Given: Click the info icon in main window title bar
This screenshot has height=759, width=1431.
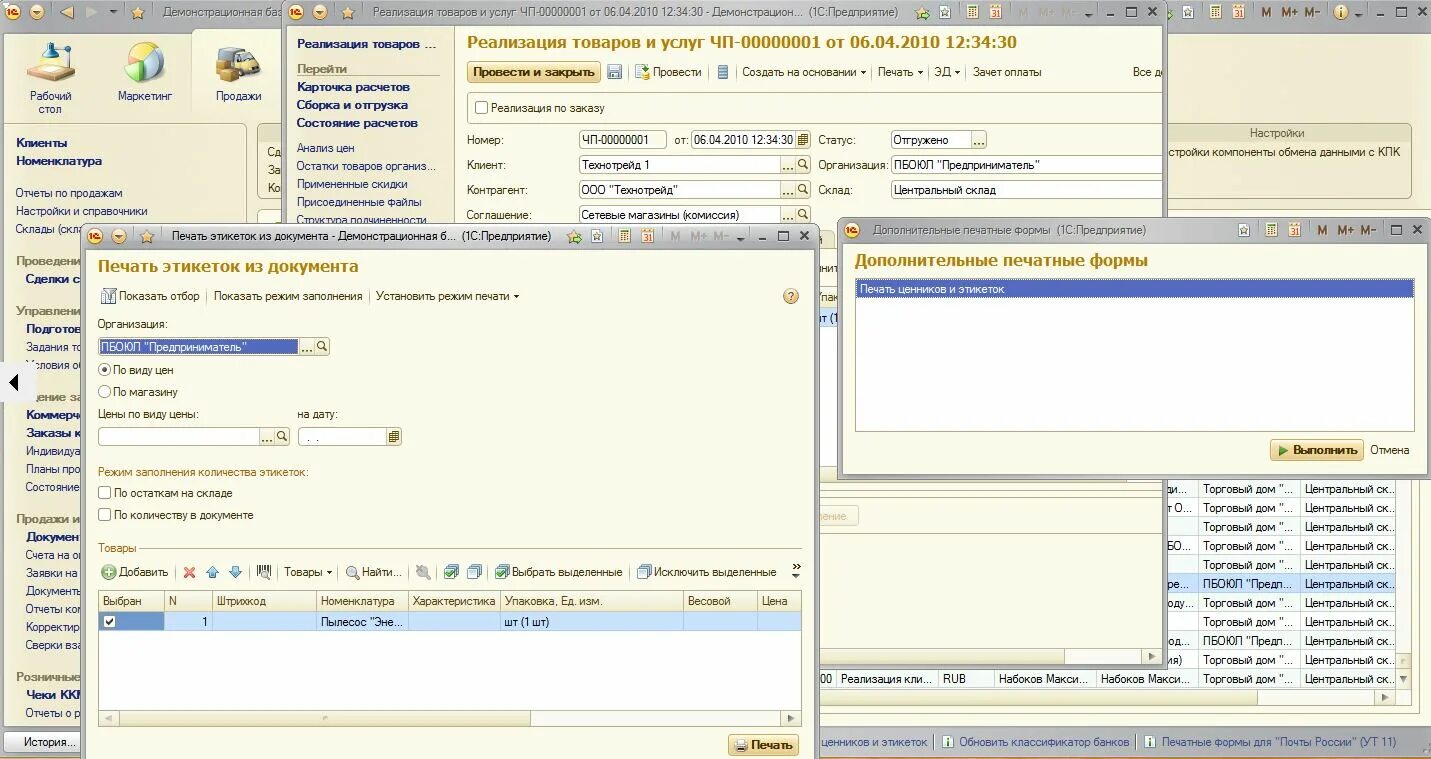Looking at the screenshot, I should coord(1341,12).
